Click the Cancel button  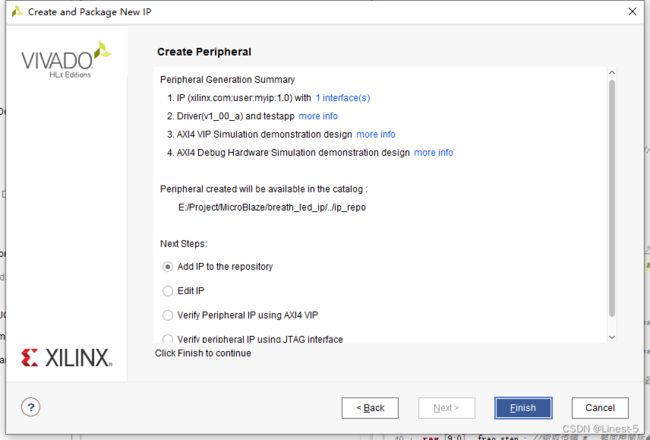click(x=600, y=408)
